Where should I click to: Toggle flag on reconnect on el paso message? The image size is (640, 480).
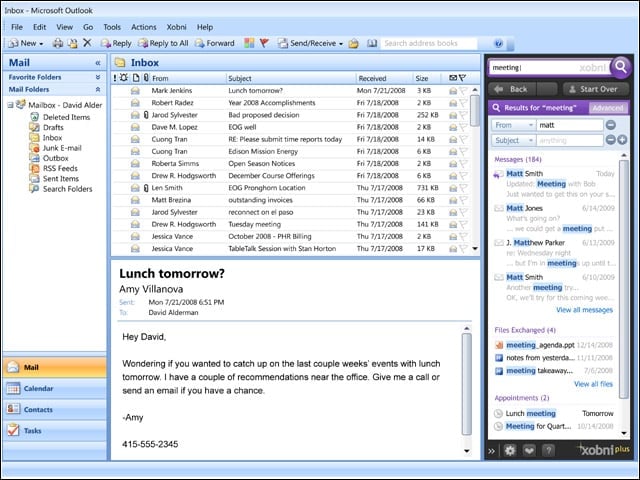click(x=463, y=212)
